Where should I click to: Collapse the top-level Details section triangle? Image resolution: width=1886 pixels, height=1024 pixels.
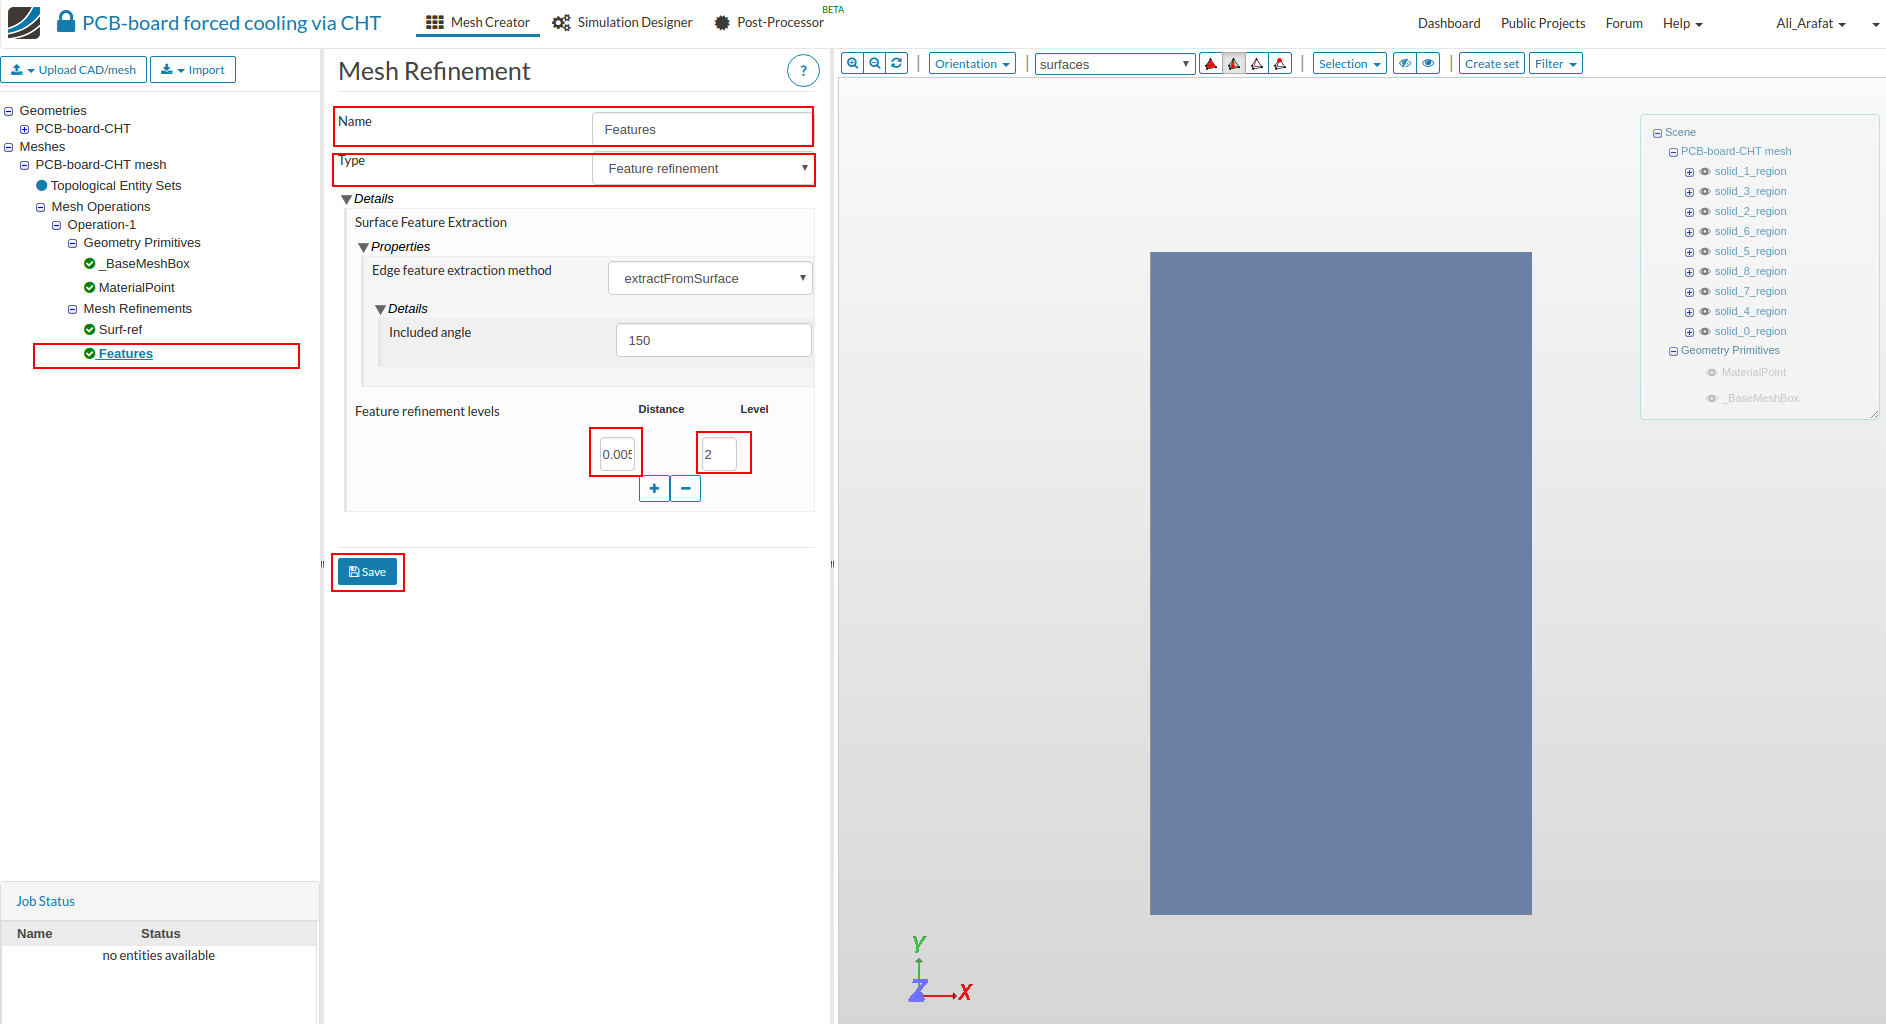click(x=346, y=200)
